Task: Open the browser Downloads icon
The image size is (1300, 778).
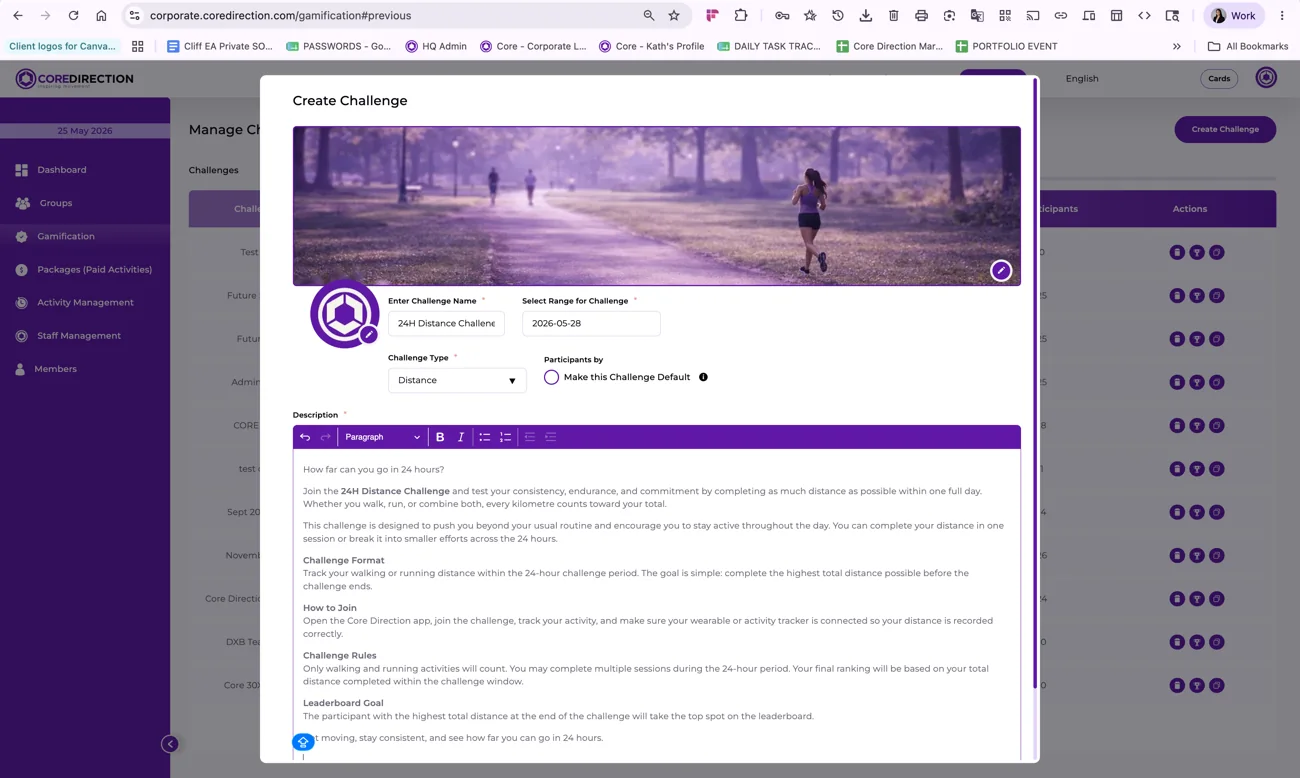Action: pyautogui.click(x=866, y=16)
